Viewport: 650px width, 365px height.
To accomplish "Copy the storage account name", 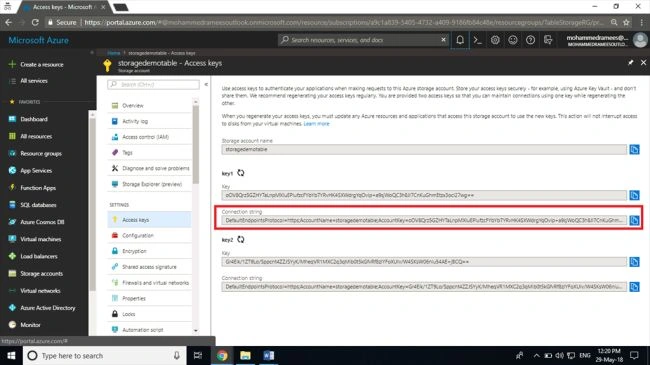I will point(634,149).
